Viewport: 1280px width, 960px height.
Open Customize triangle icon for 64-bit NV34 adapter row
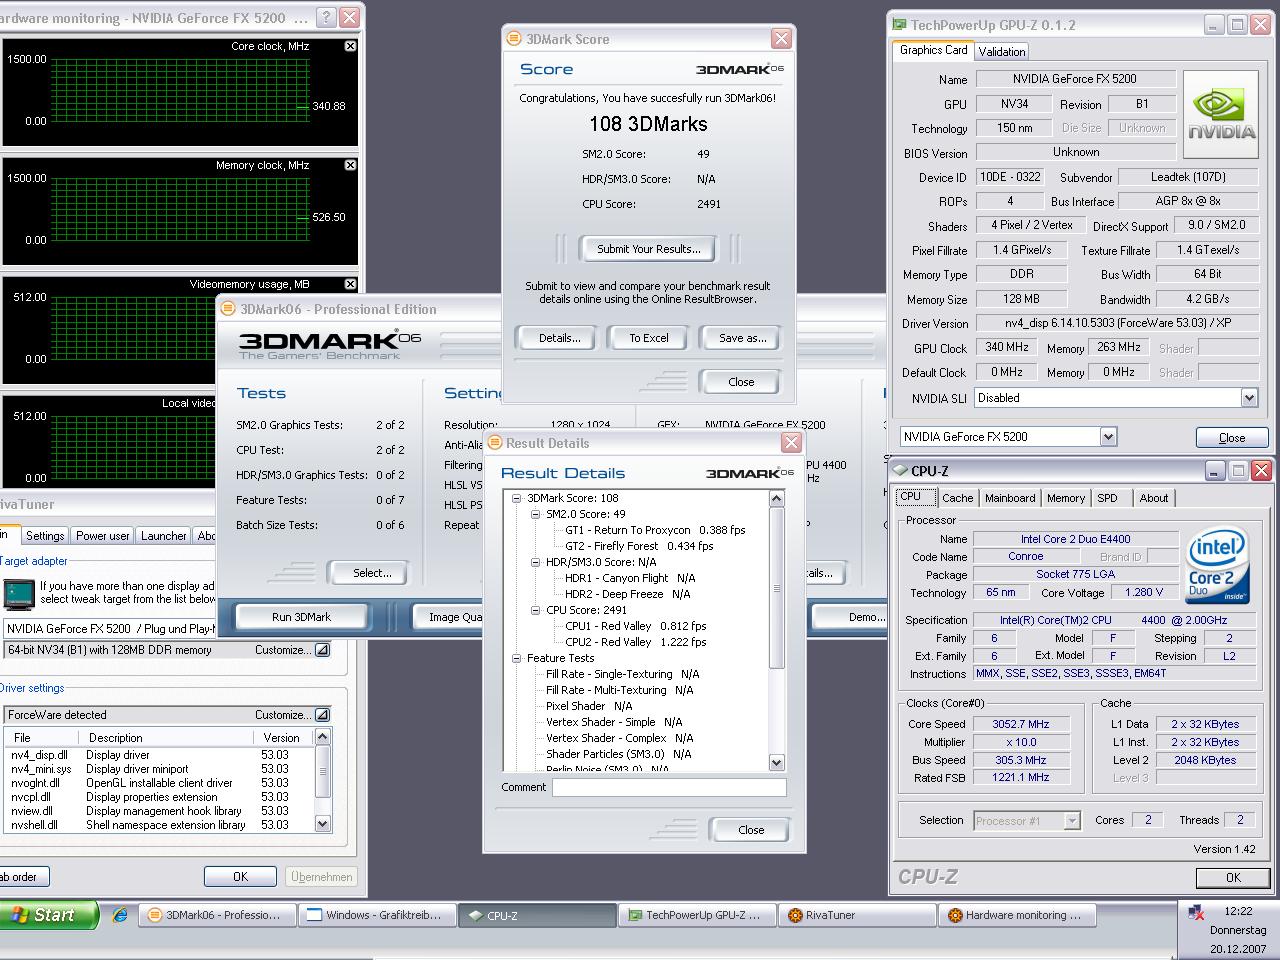pyautogui.click(x=322, y=650)
